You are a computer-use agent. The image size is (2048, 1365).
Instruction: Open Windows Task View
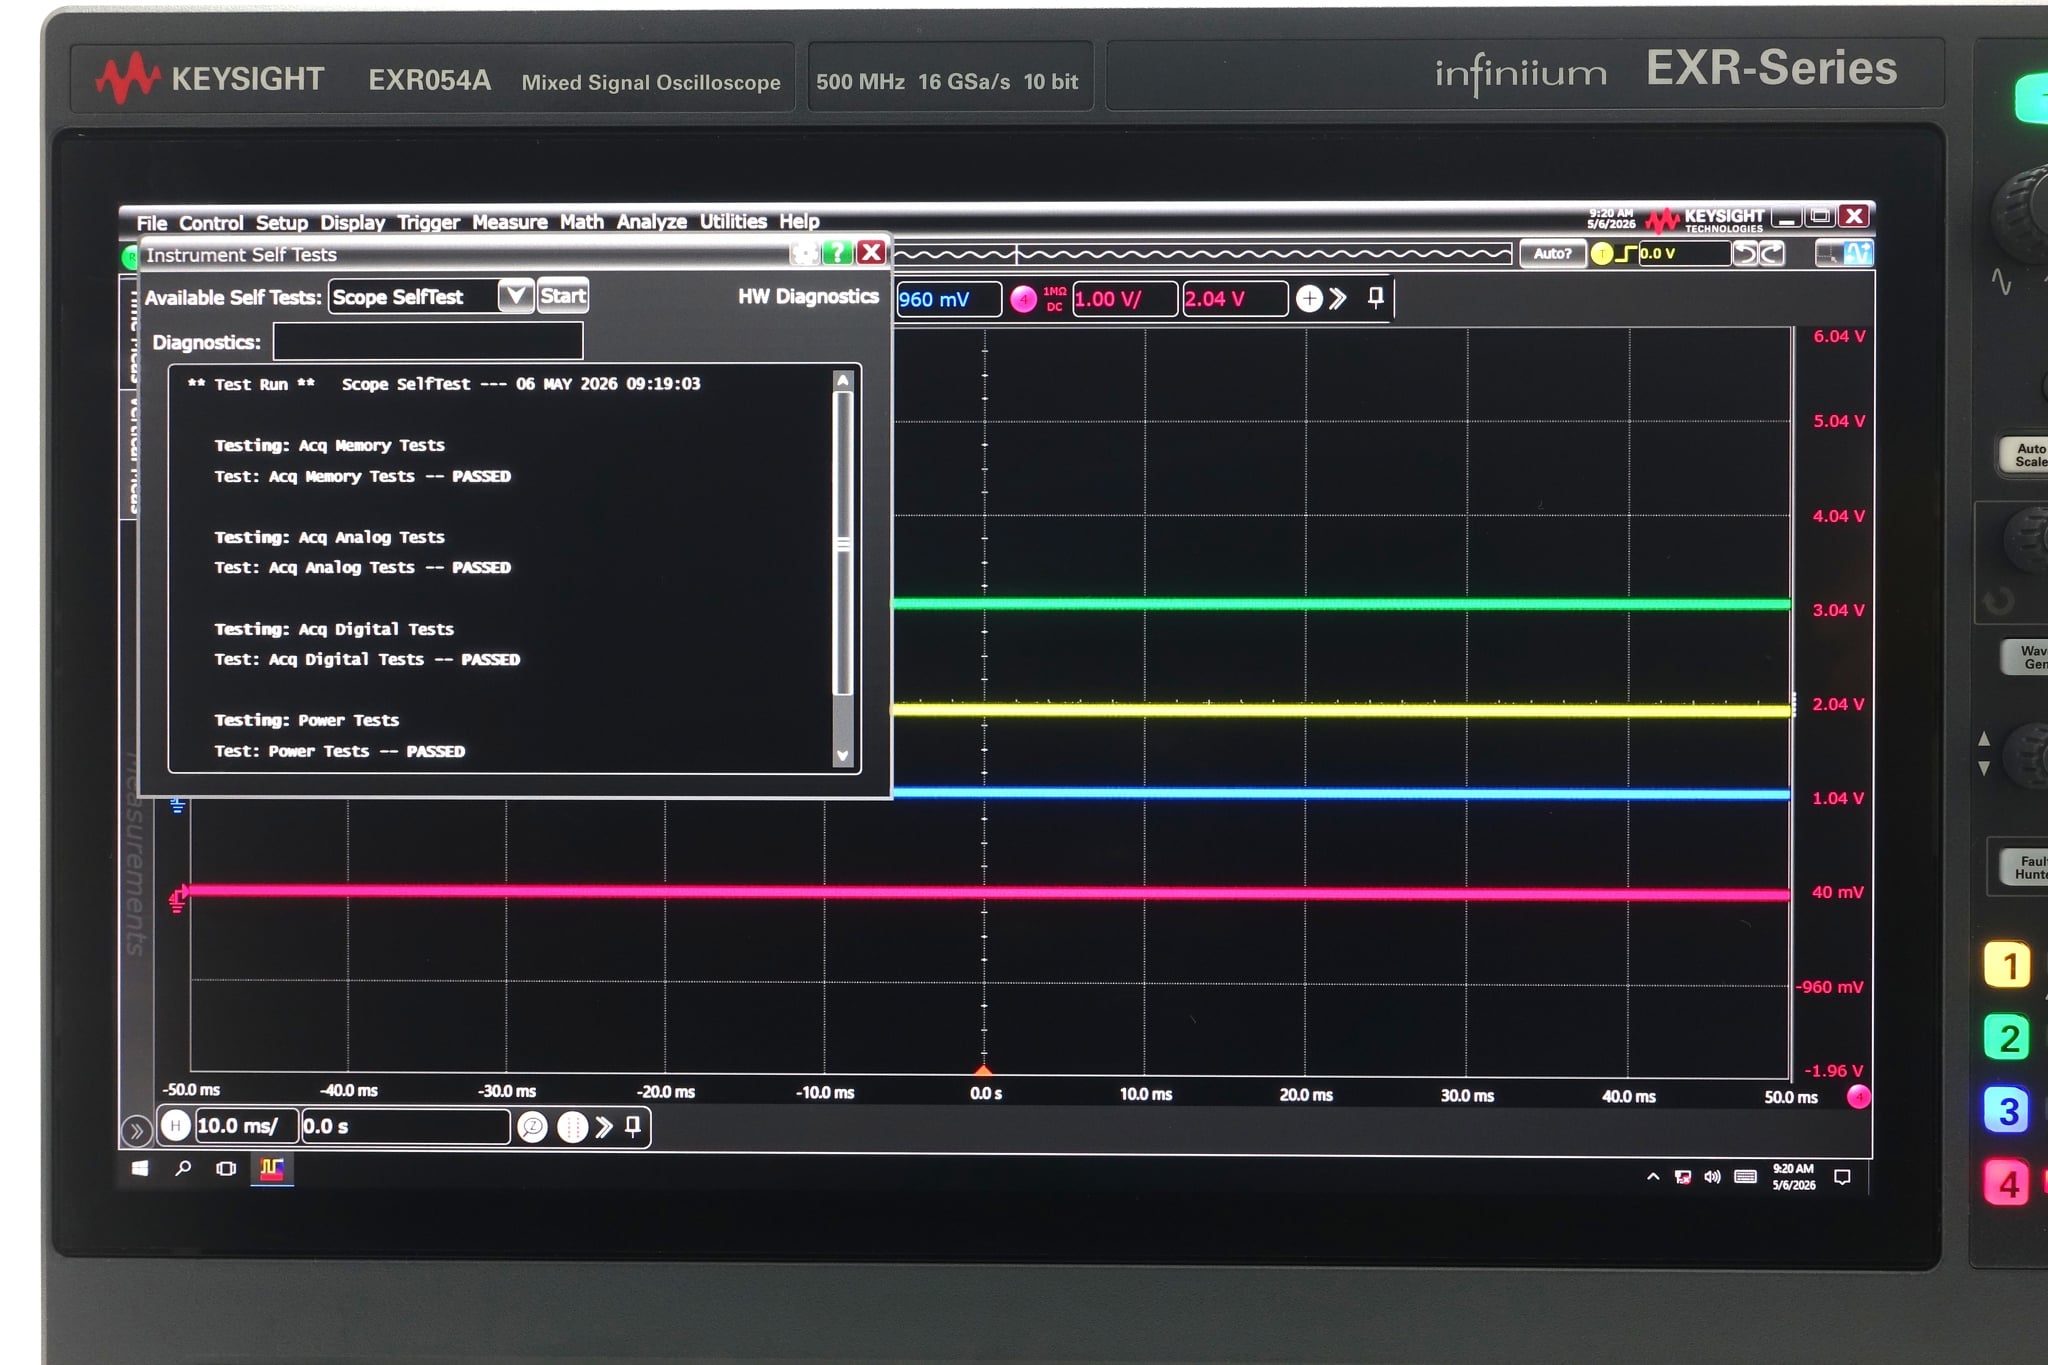coord(226,1169)
